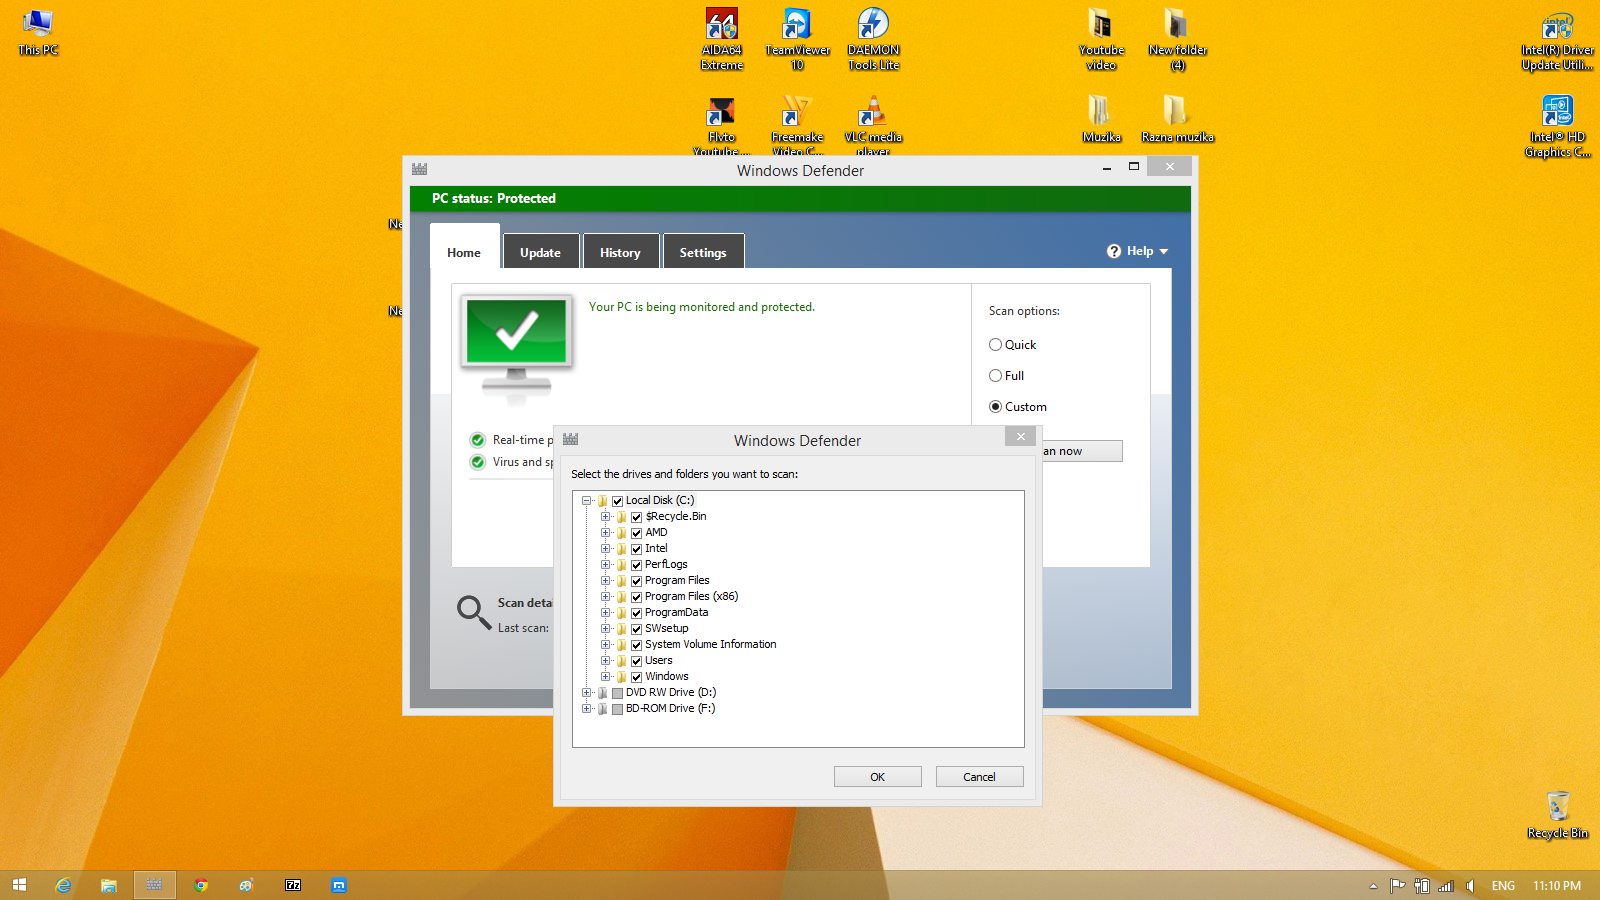Close the drive selection dialog
Viewport: 1600px width, 900px height.
(1020, 437)
